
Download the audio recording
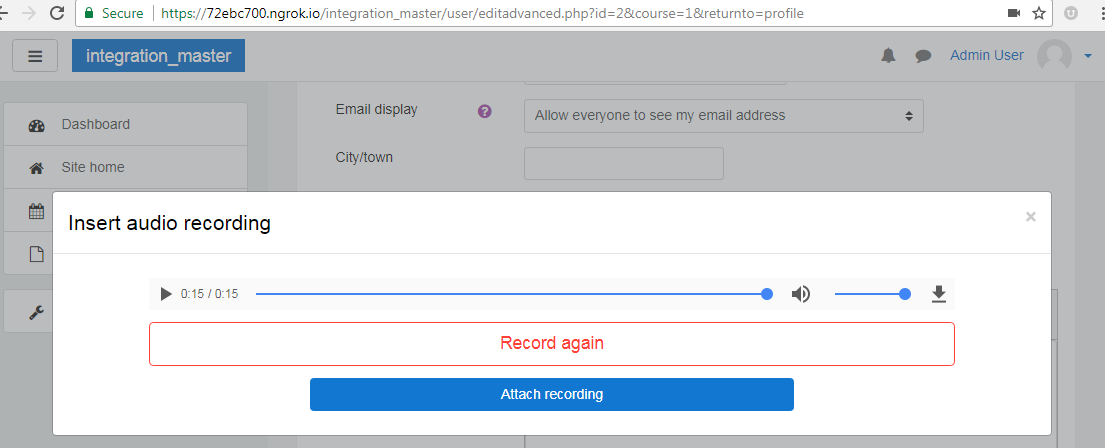click(938, 294)
